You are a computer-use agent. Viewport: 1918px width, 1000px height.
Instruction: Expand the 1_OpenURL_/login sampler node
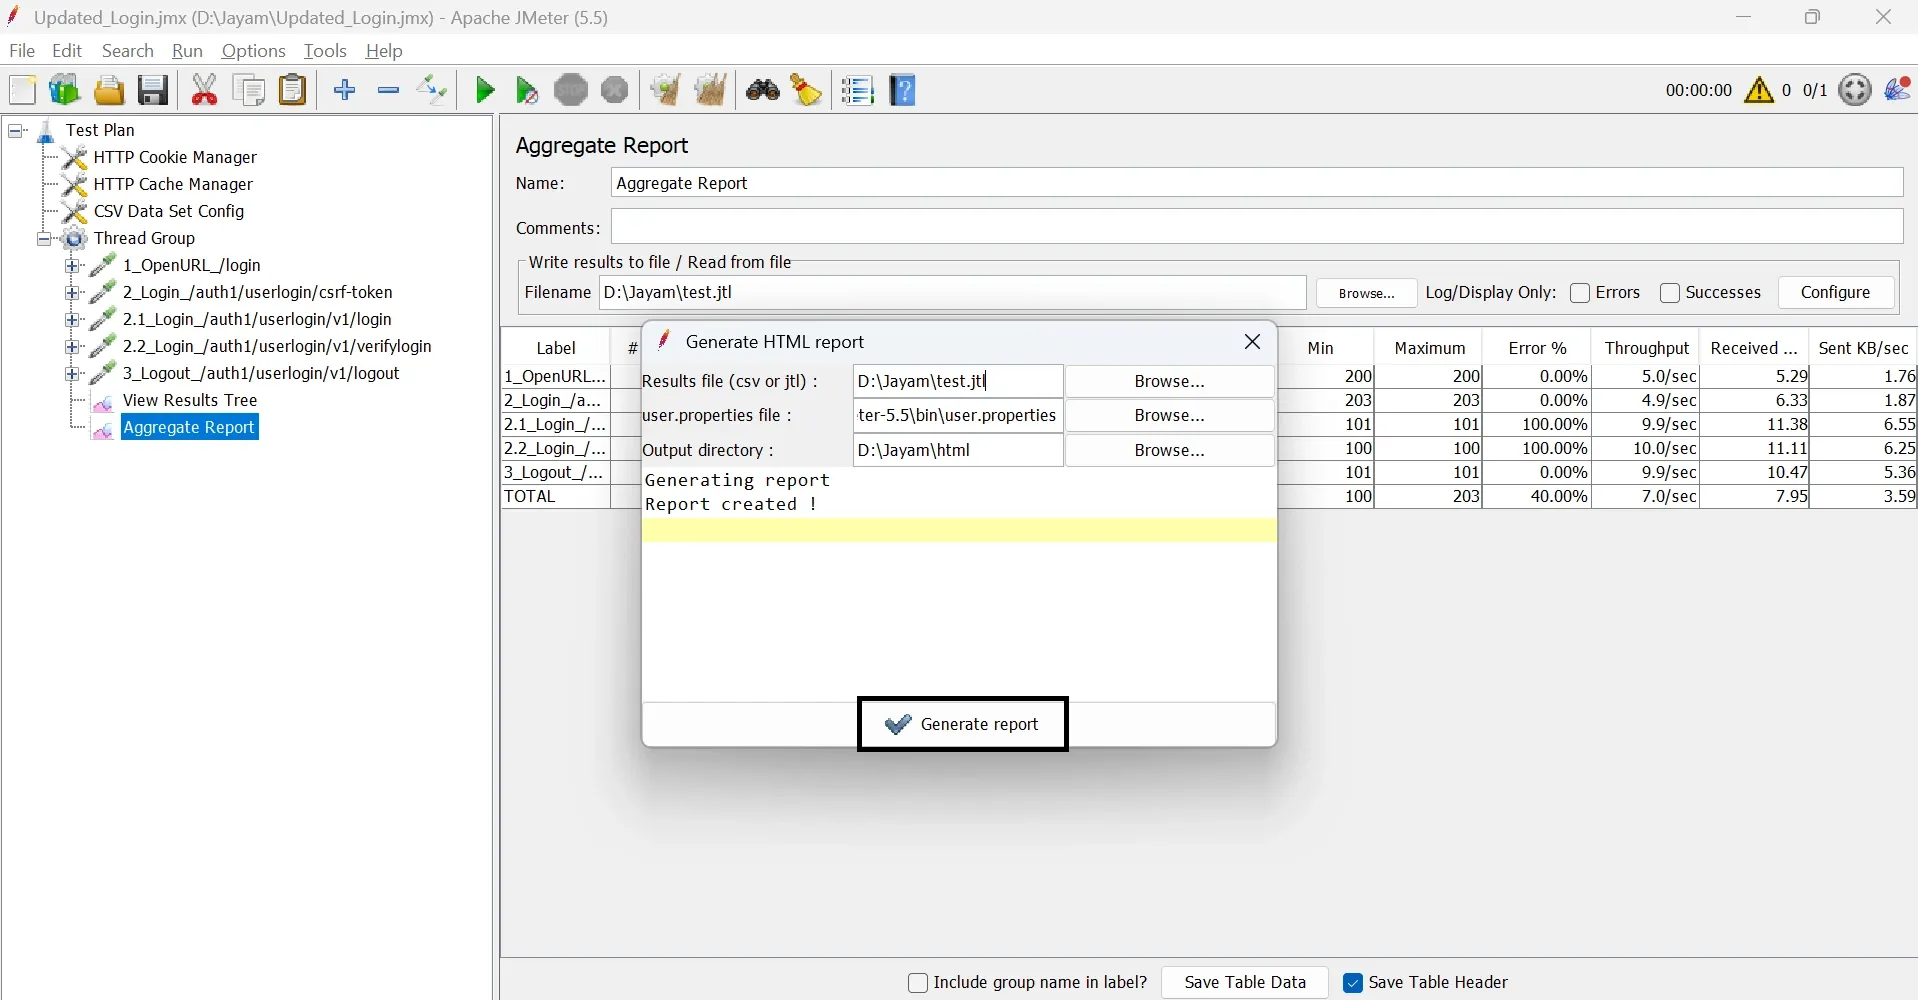pos(72,265)
